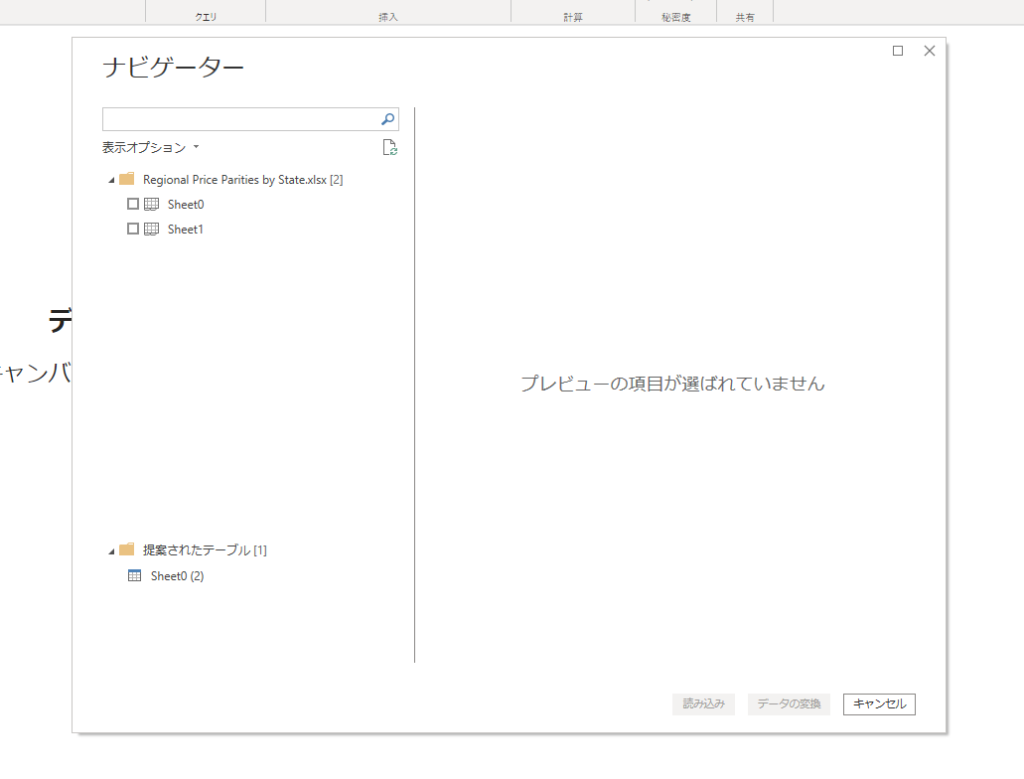The image size is (1024, 779).
Task: Click the データの変換 button
Action: (x=789, y=704)
